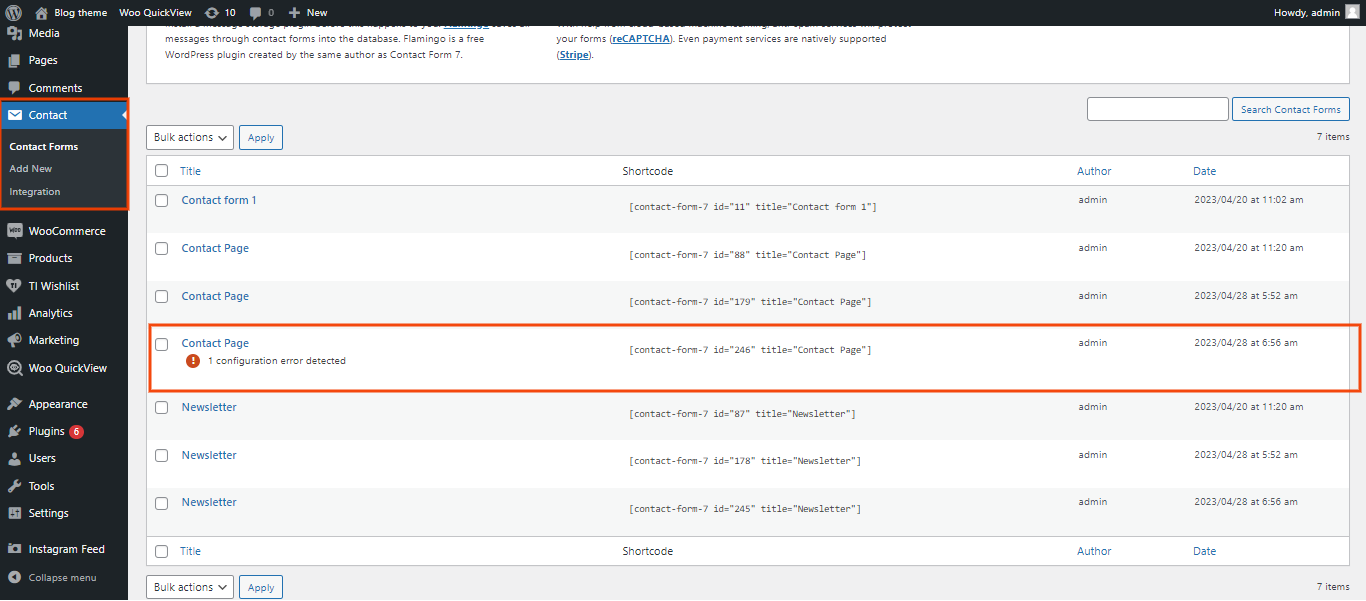
Task: Check the box for Contact form 1
Action: [x=162, y=201]
